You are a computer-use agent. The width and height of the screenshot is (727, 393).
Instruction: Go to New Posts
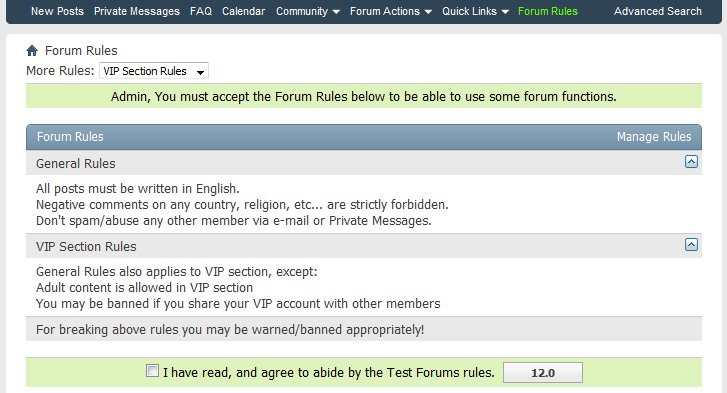tap(57, 11)
